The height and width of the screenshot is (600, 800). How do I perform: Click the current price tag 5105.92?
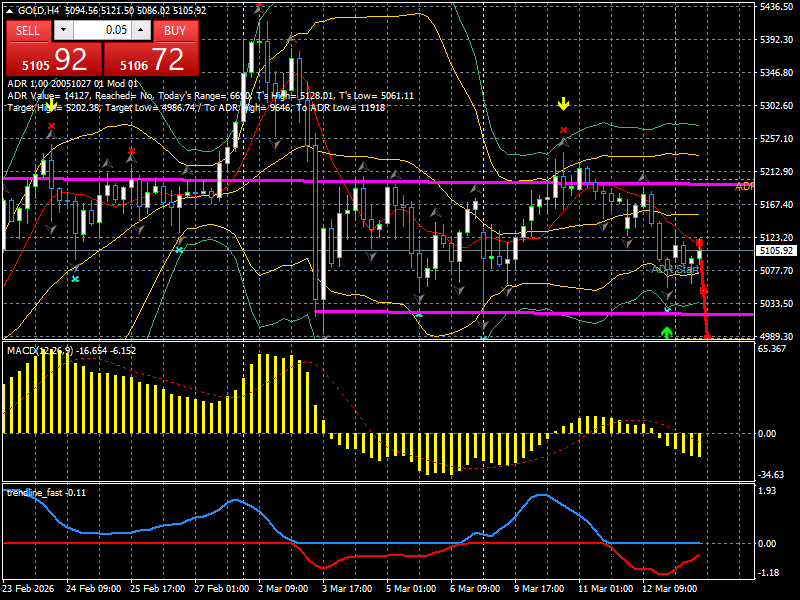(x=776, y=251)
